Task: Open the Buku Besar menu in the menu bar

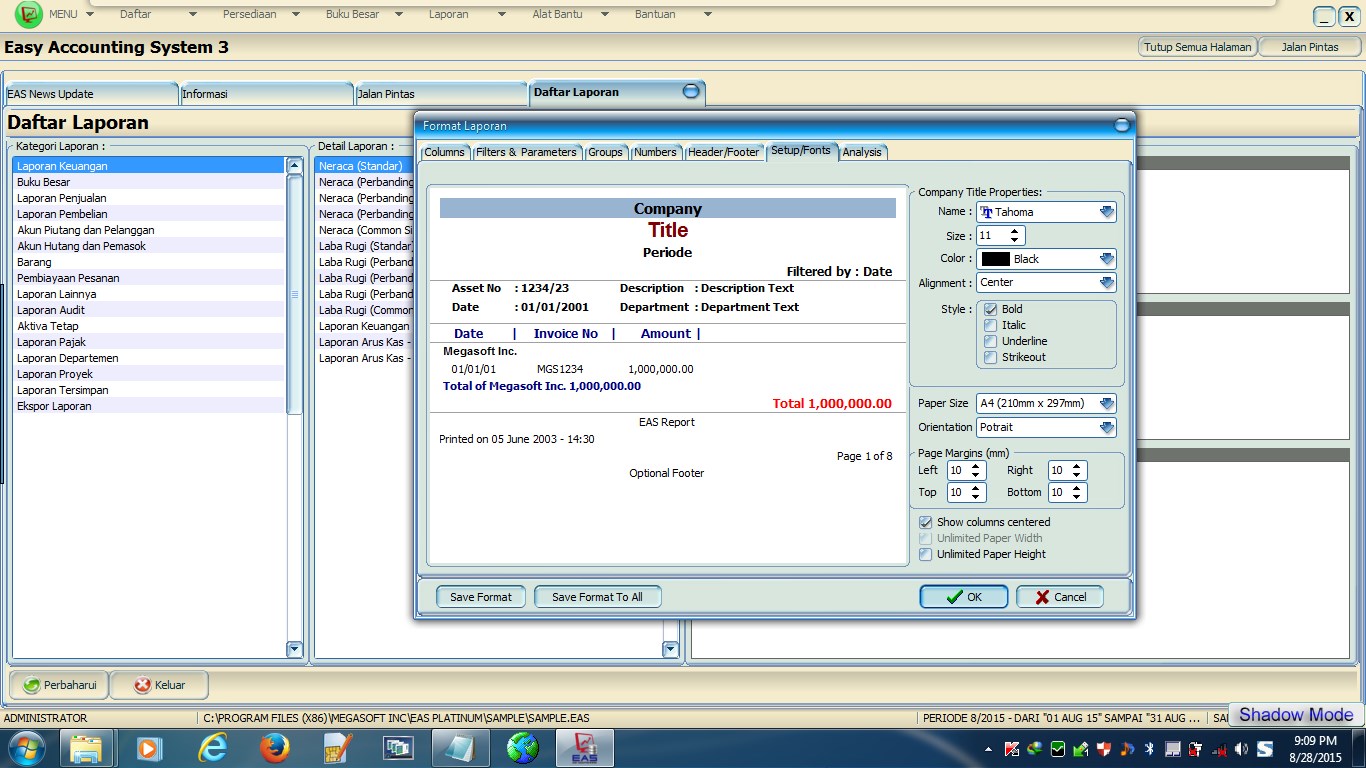Action: coord(352,14)
